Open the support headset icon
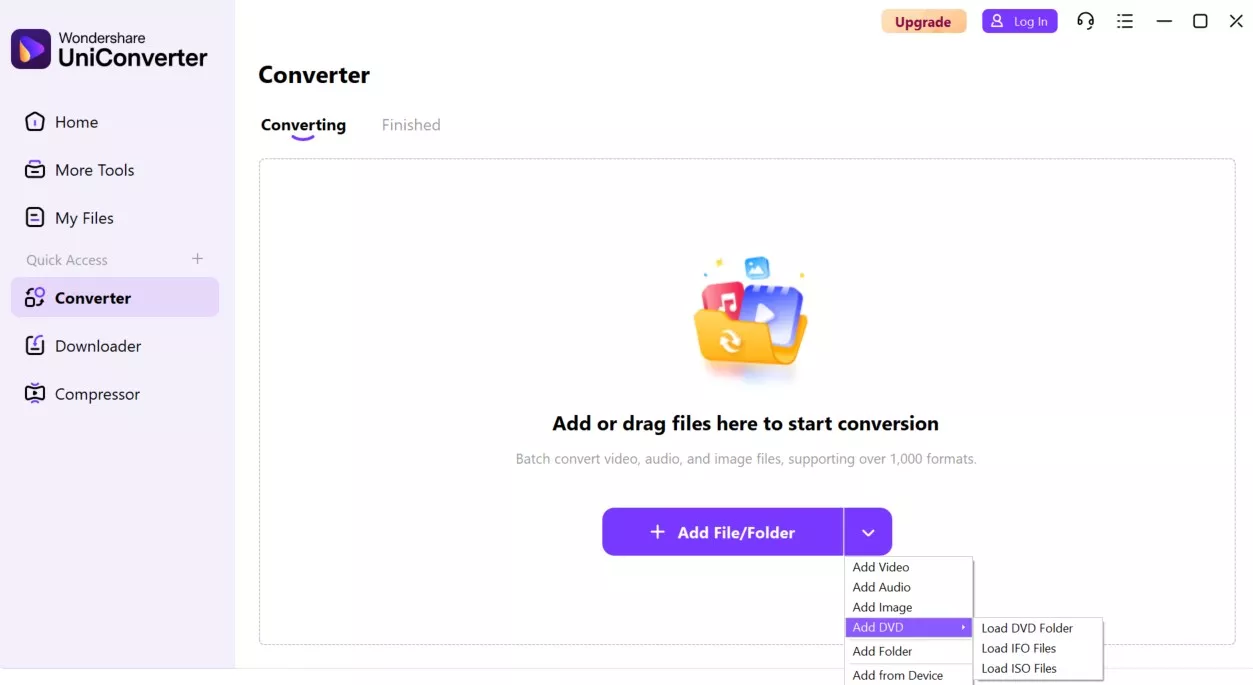The height and width of the screenshot is (685, 1253). [x=1085, y=21]
